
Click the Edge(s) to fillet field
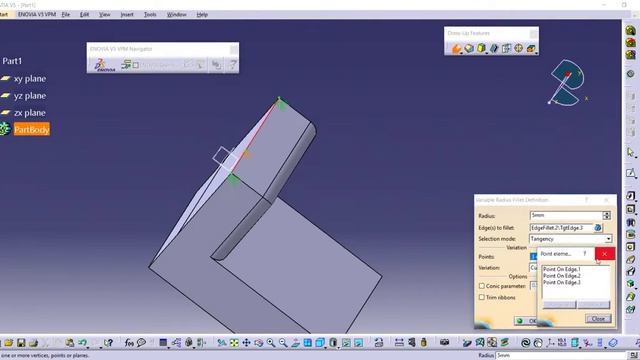562,228
